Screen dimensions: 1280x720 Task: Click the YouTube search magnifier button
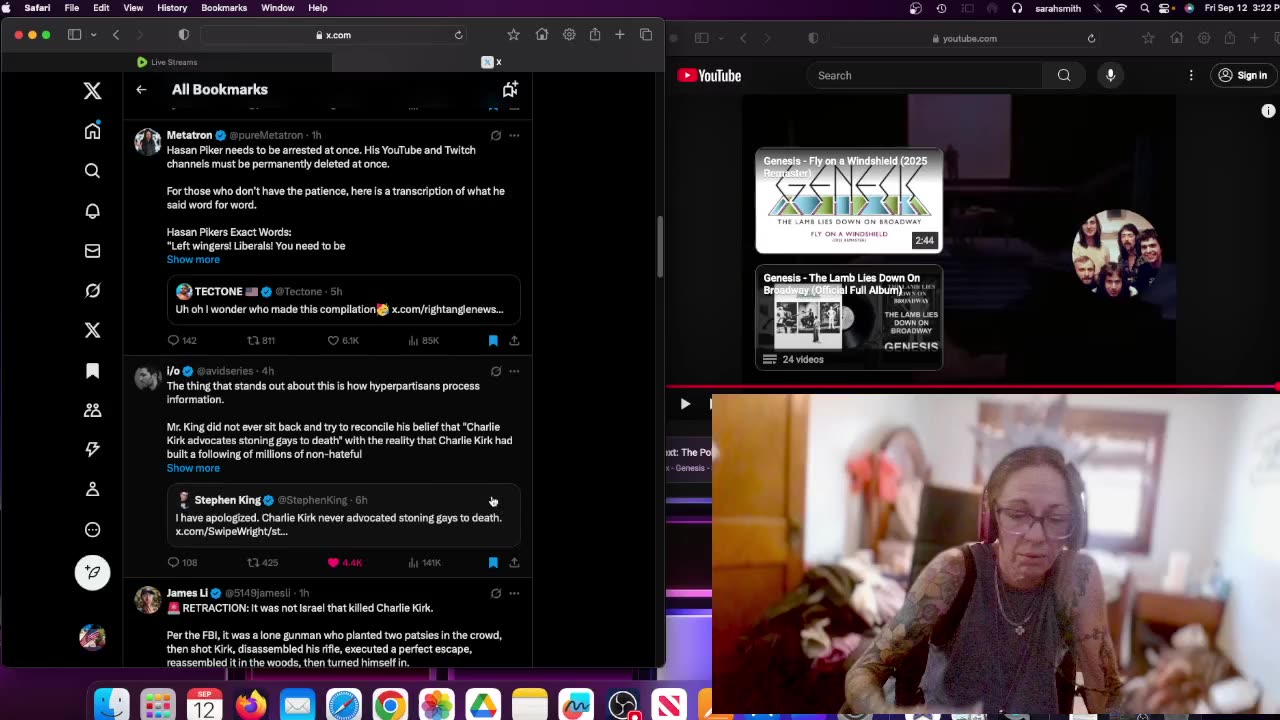coord(1064,75)
